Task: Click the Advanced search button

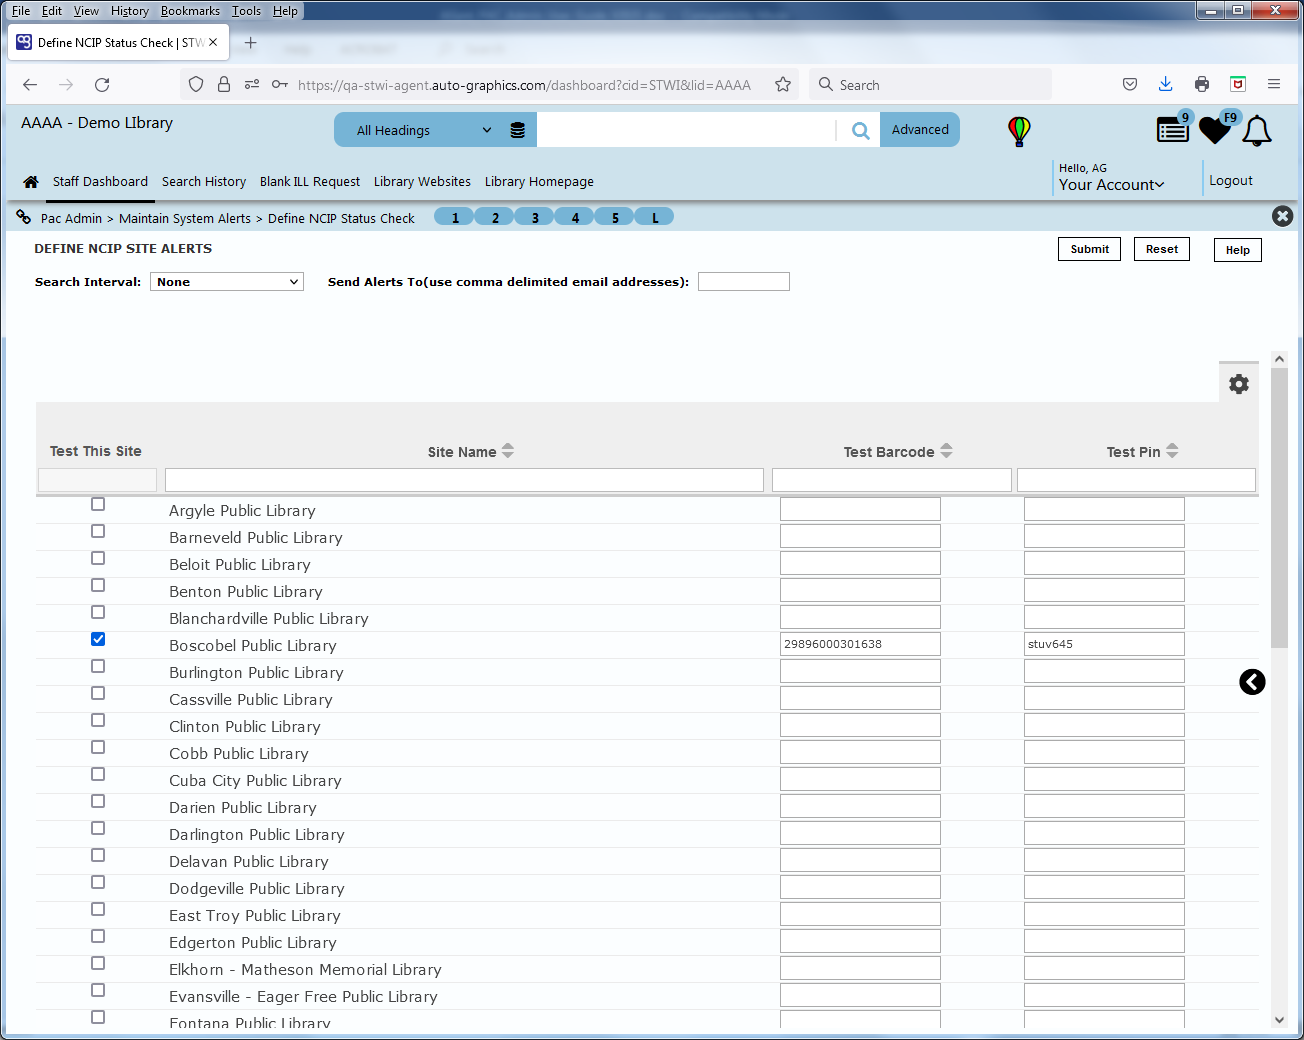Action: click(x=920, y=130)
